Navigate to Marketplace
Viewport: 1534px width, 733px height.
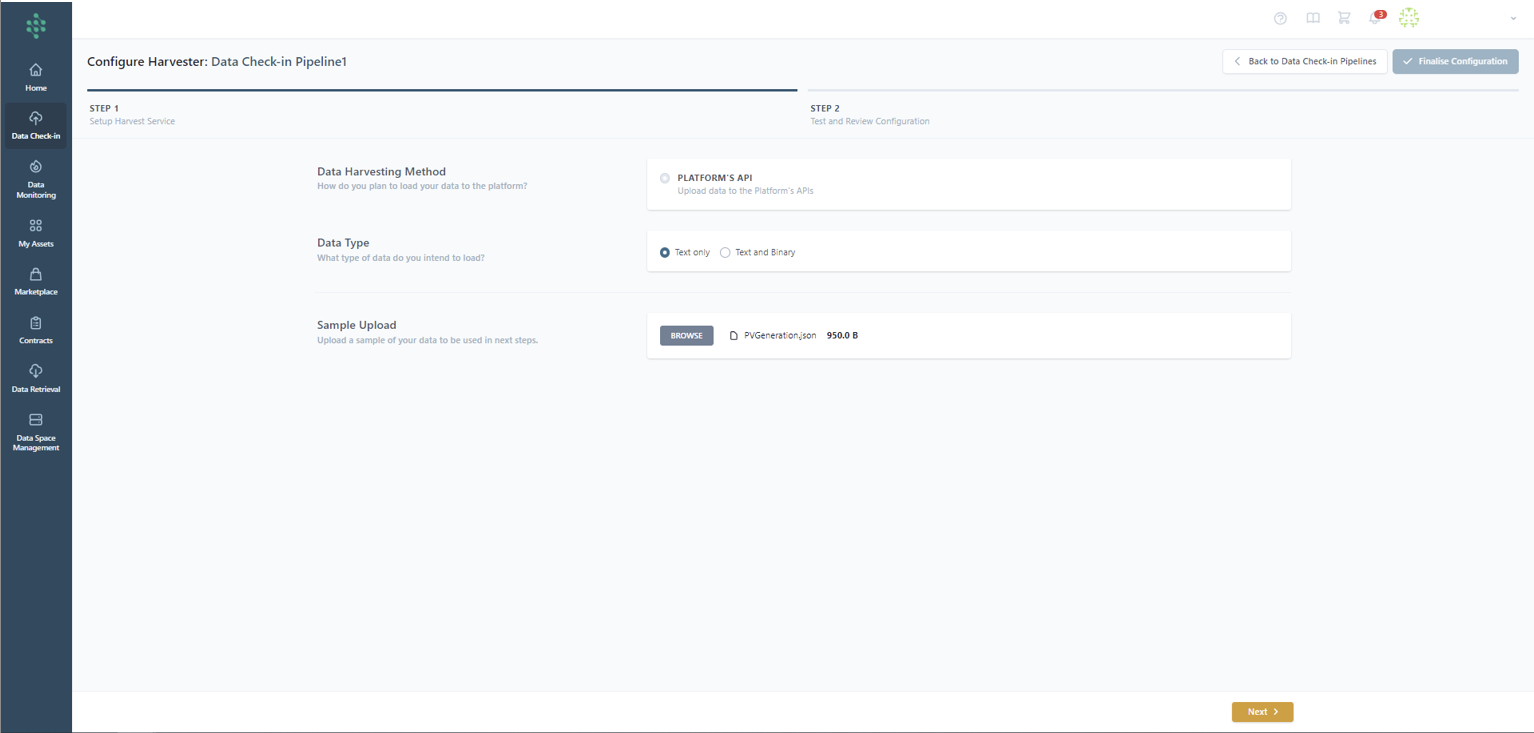coord(36,281)
